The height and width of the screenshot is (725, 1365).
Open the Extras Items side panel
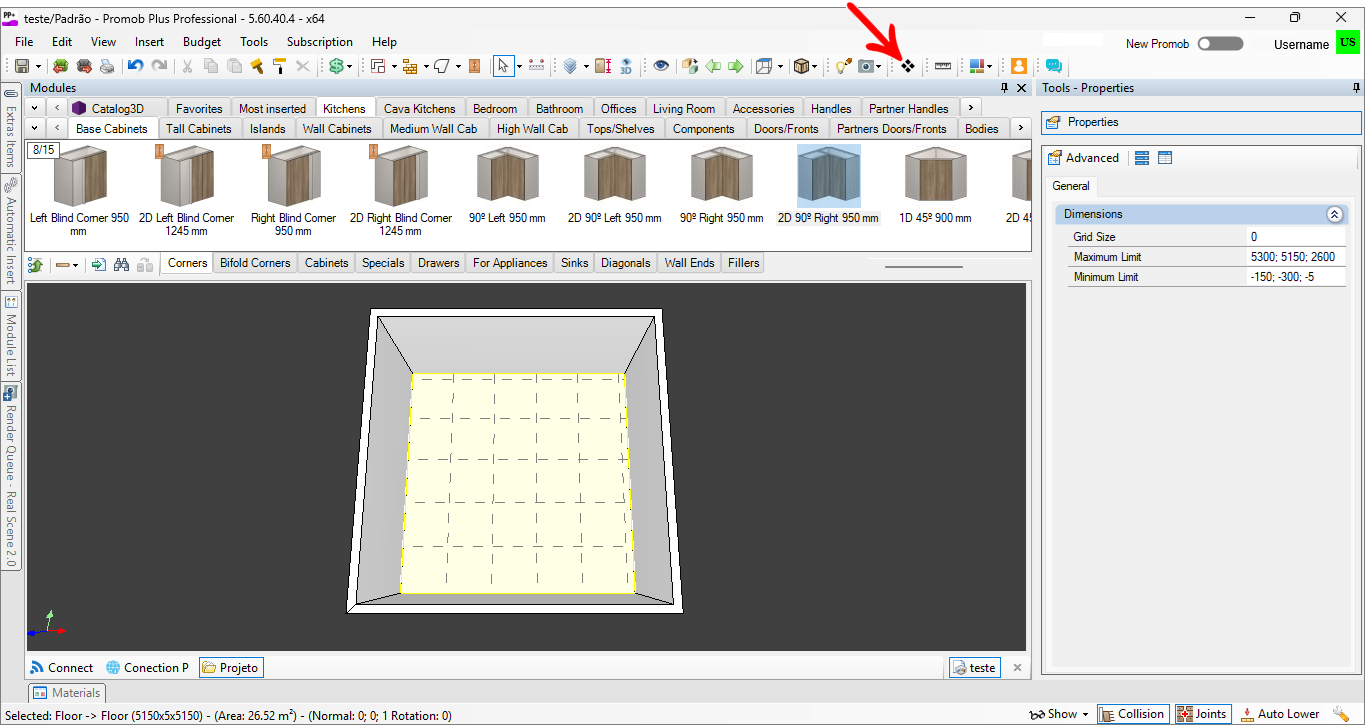[11, 128]
